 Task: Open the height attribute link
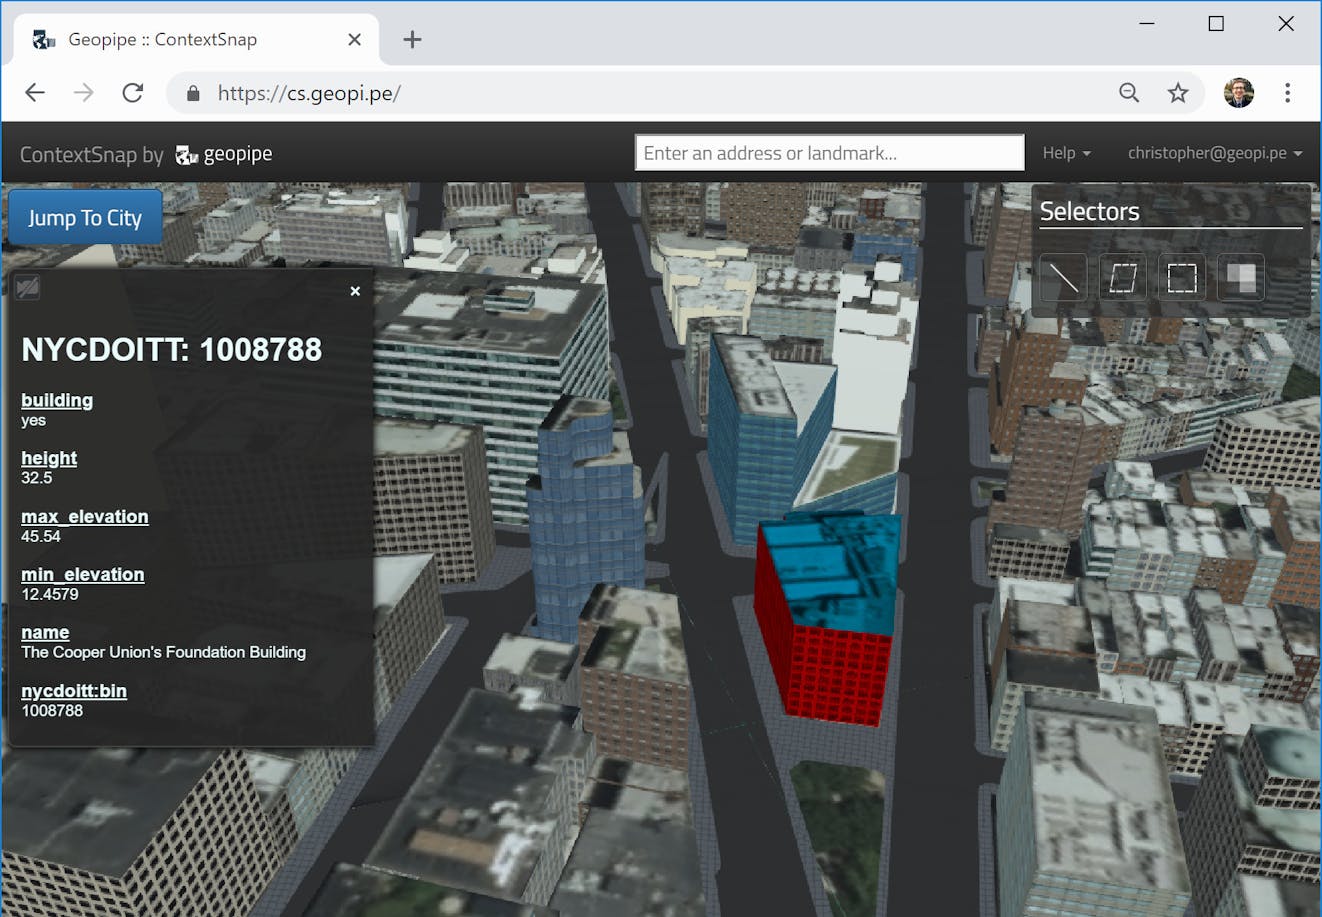pos(49,458)
